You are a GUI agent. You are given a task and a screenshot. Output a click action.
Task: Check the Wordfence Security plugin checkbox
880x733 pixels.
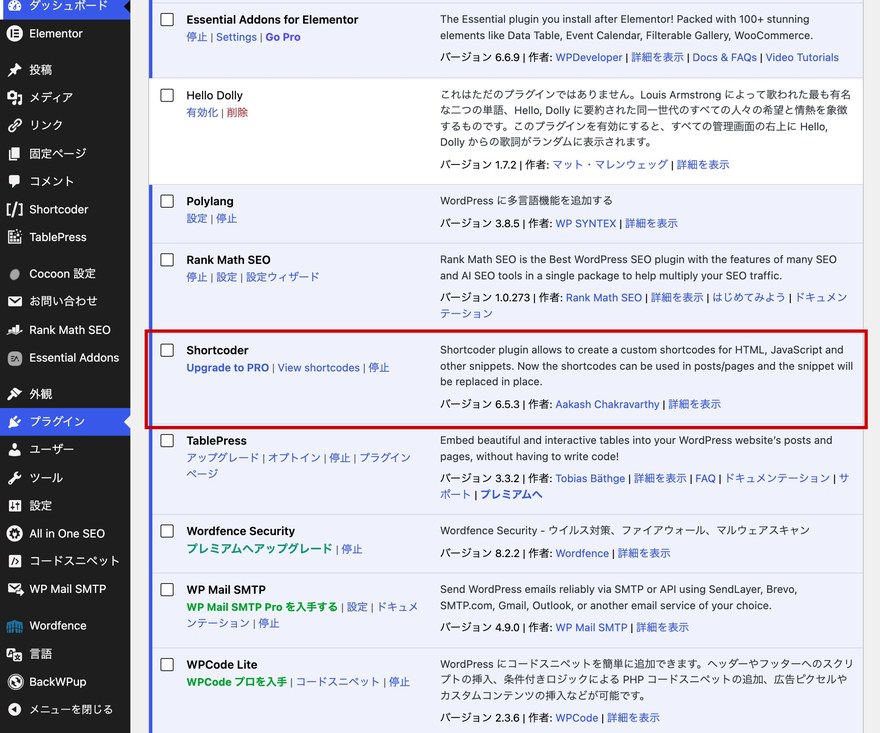[x=167, y=531]
